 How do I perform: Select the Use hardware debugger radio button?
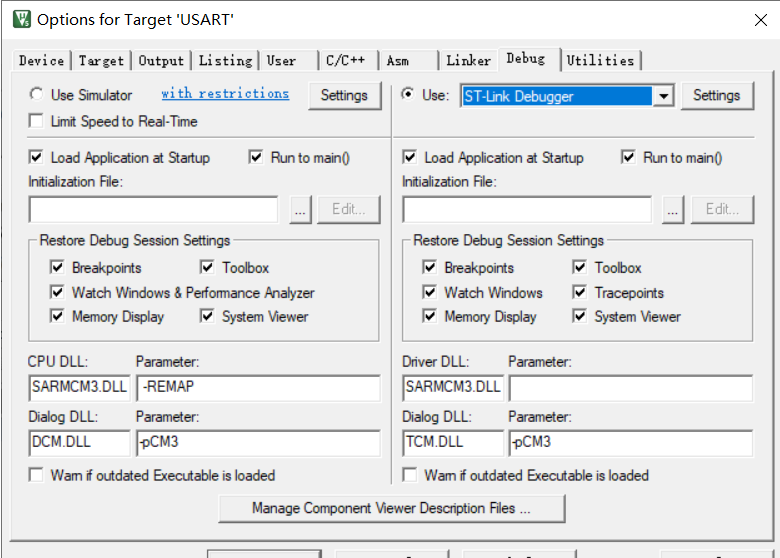coord(408,93)
